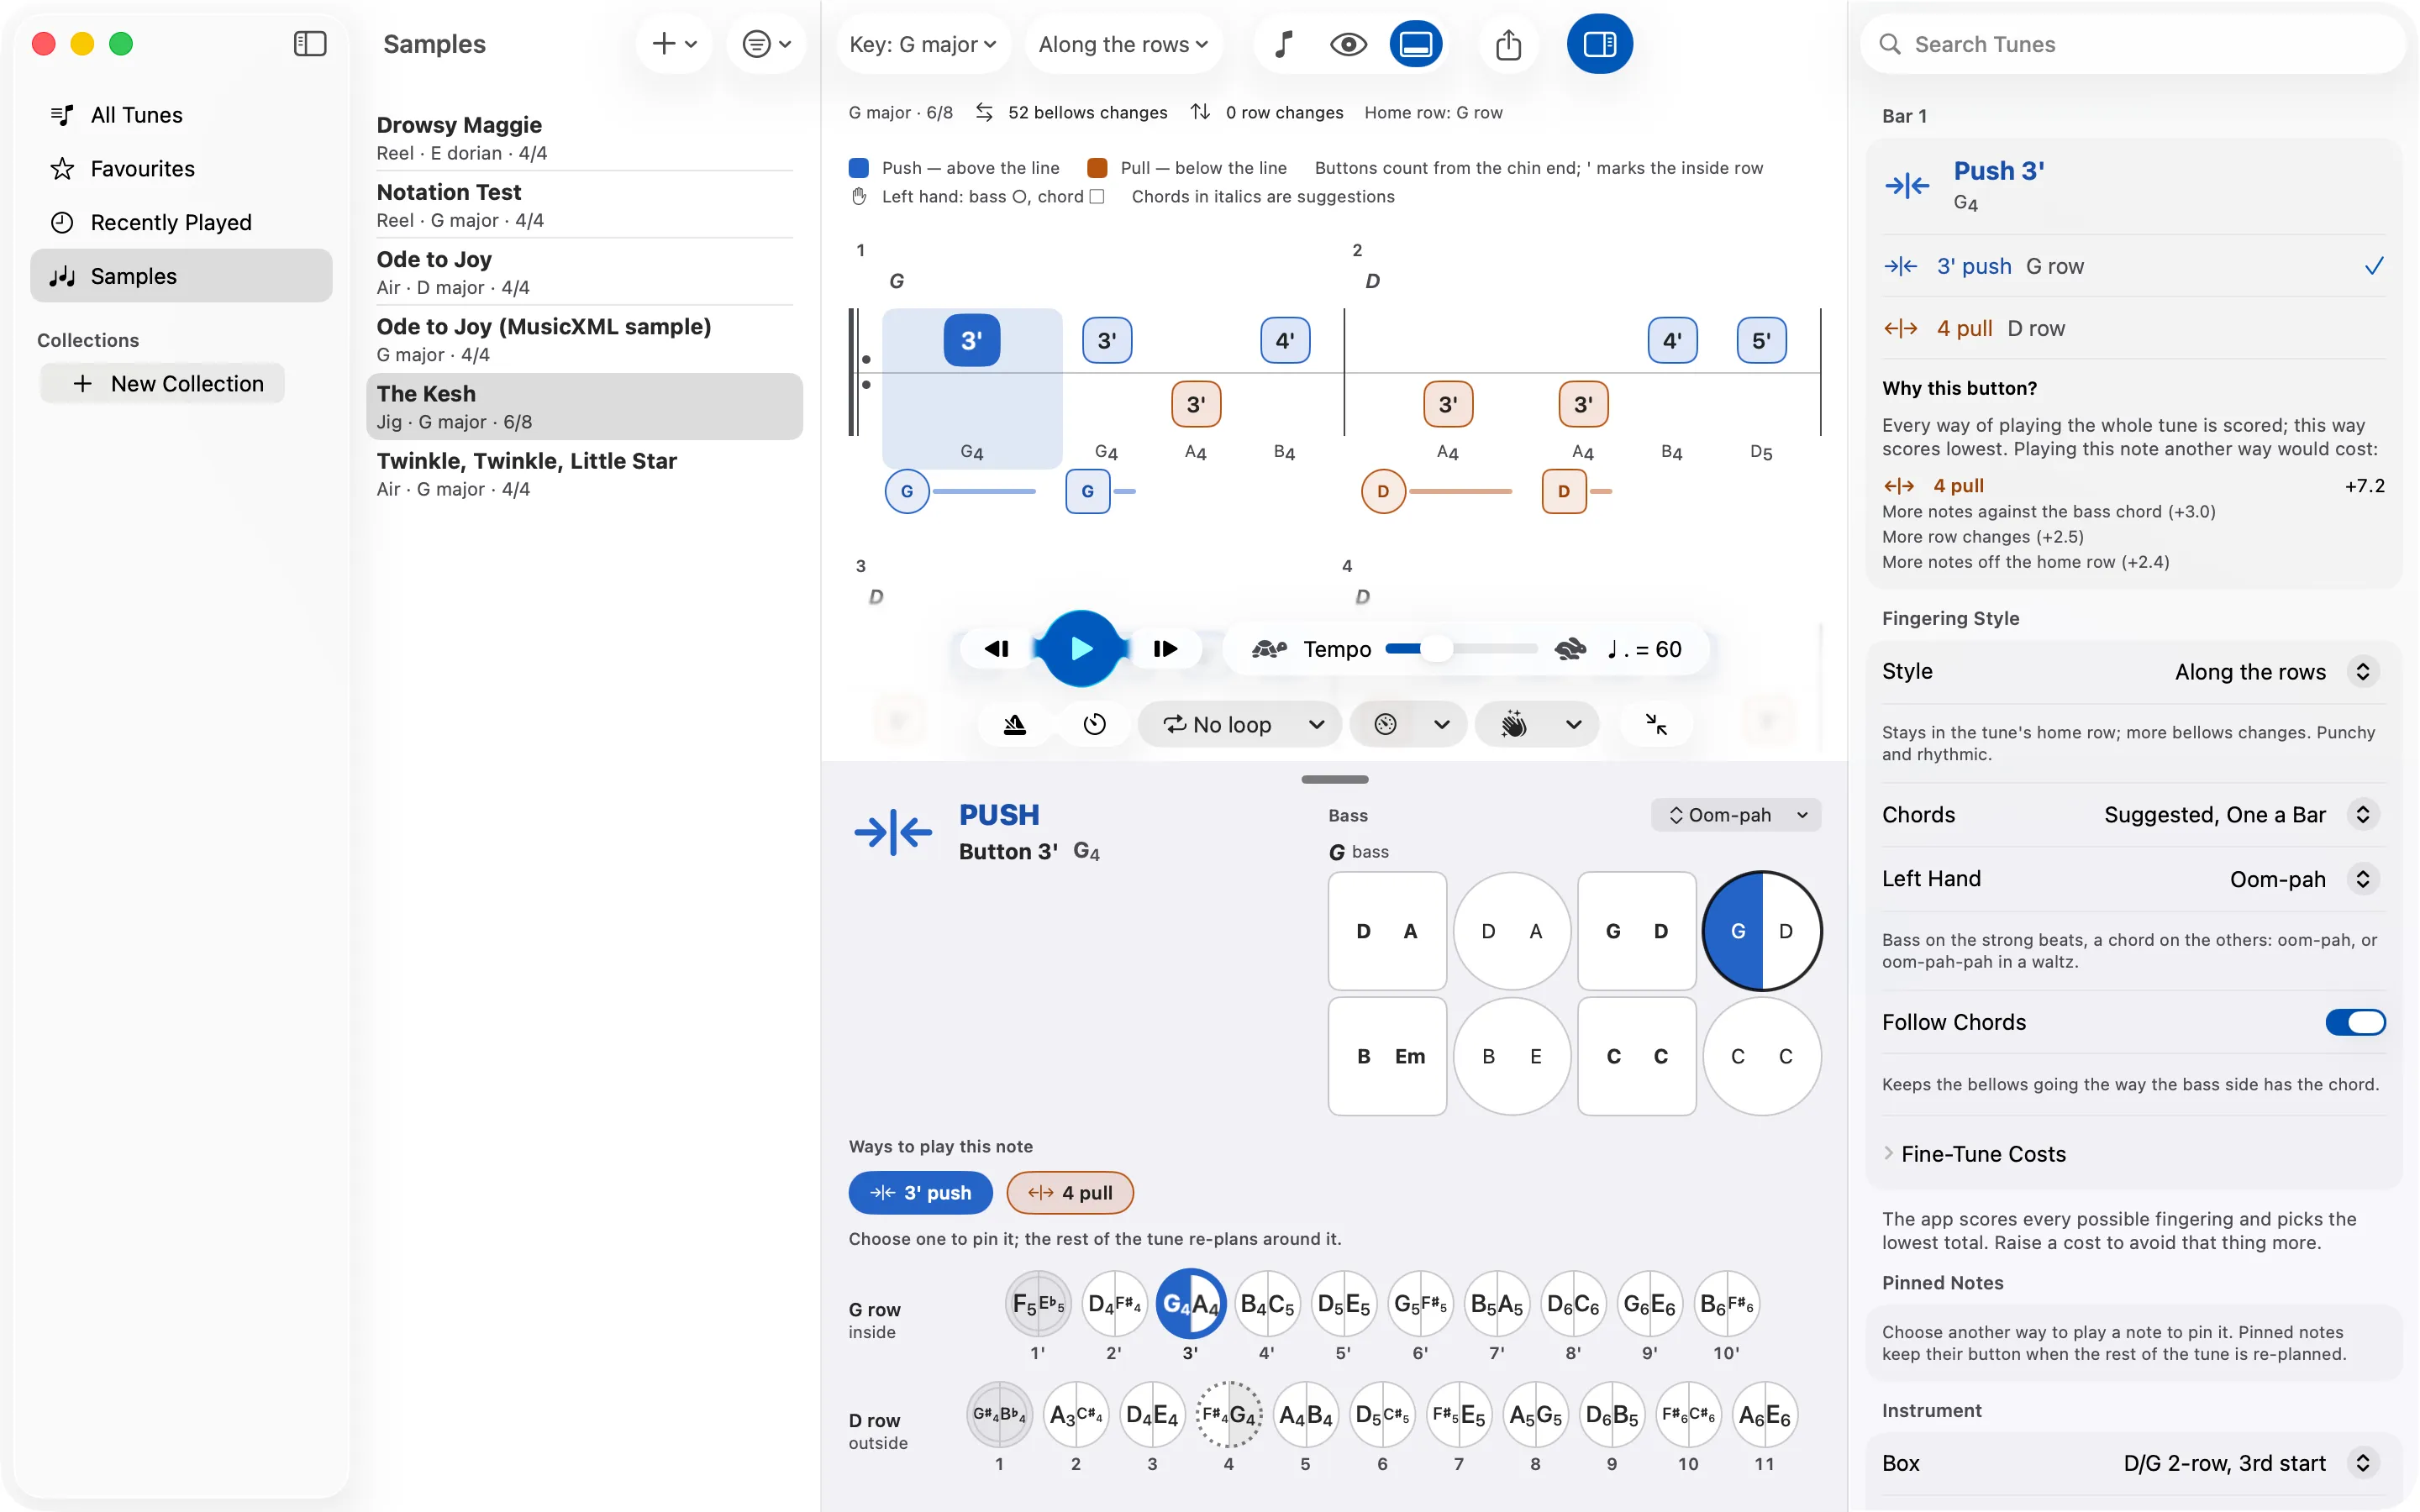Open the Along the rows toolbar dropdown

coord(1123,44)
